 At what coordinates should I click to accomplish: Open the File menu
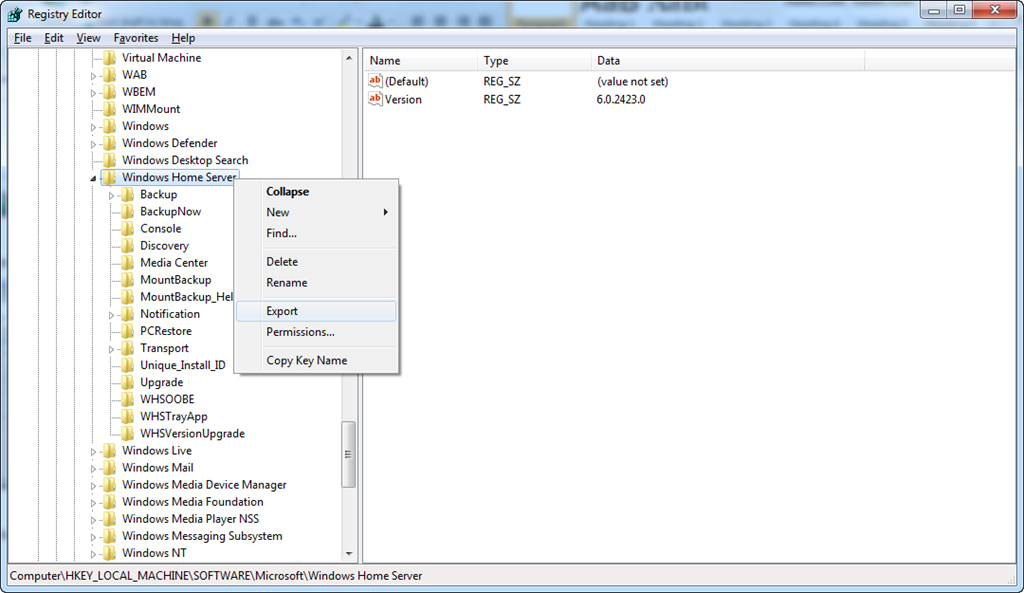[23, 38]
